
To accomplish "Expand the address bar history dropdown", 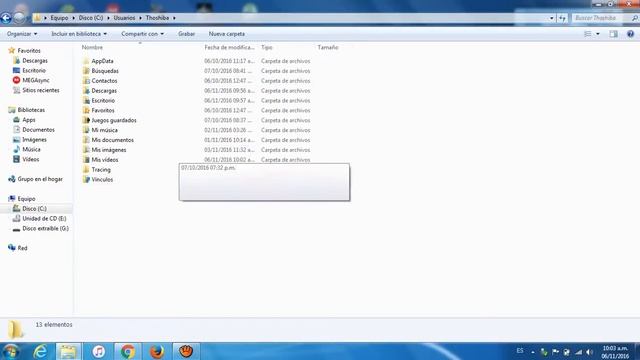I will (x=552, y=18).
